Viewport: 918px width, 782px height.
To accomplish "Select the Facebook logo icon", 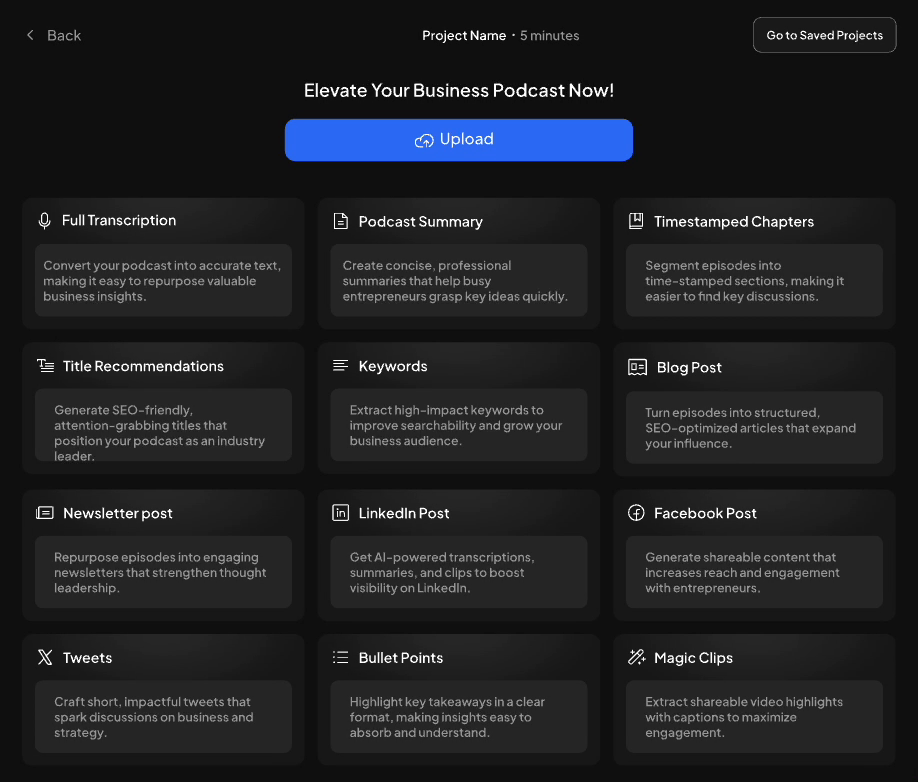I will tap(637, 513).
